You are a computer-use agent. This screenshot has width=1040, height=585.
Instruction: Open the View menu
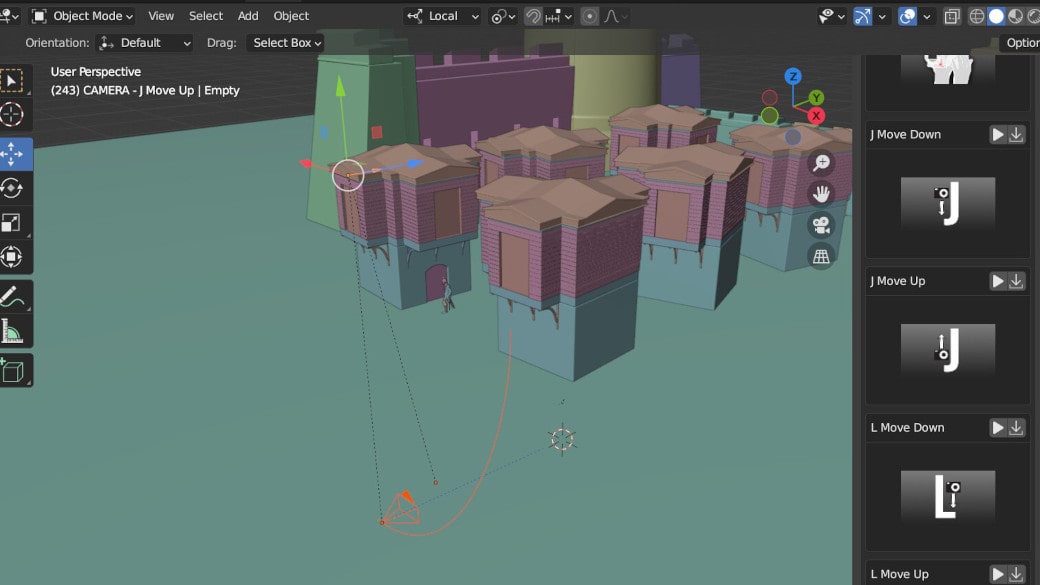[161, 16]
